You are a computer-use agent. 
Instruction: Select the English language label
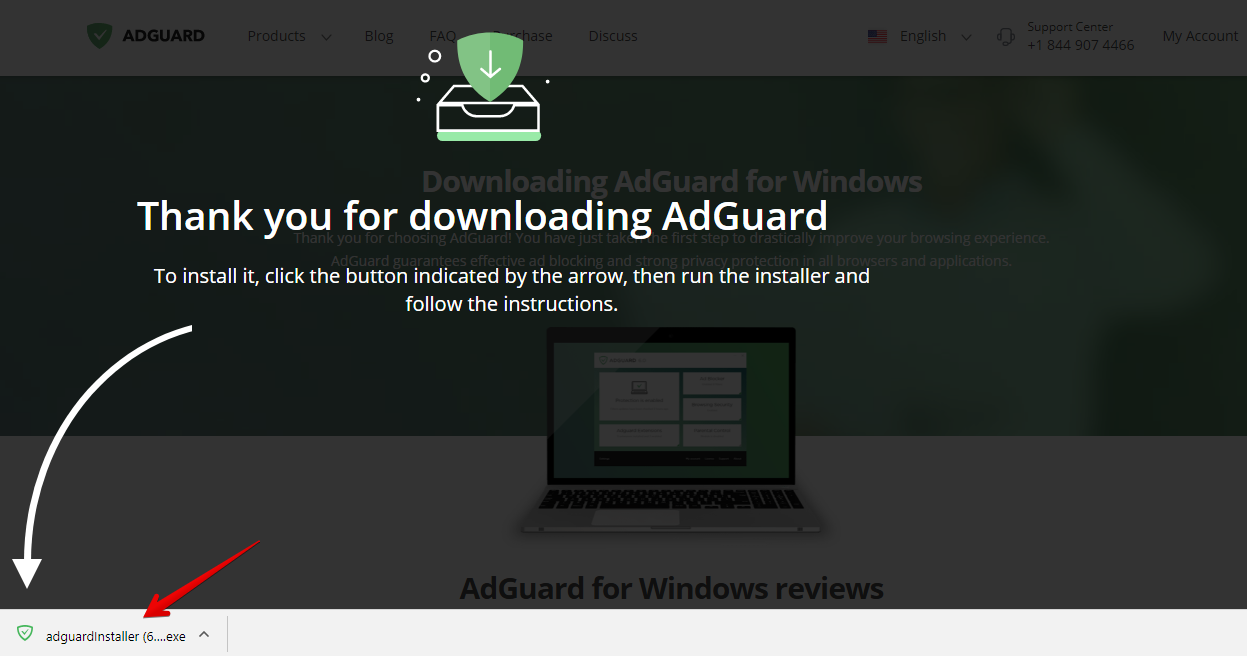click(x=922, y=36)
